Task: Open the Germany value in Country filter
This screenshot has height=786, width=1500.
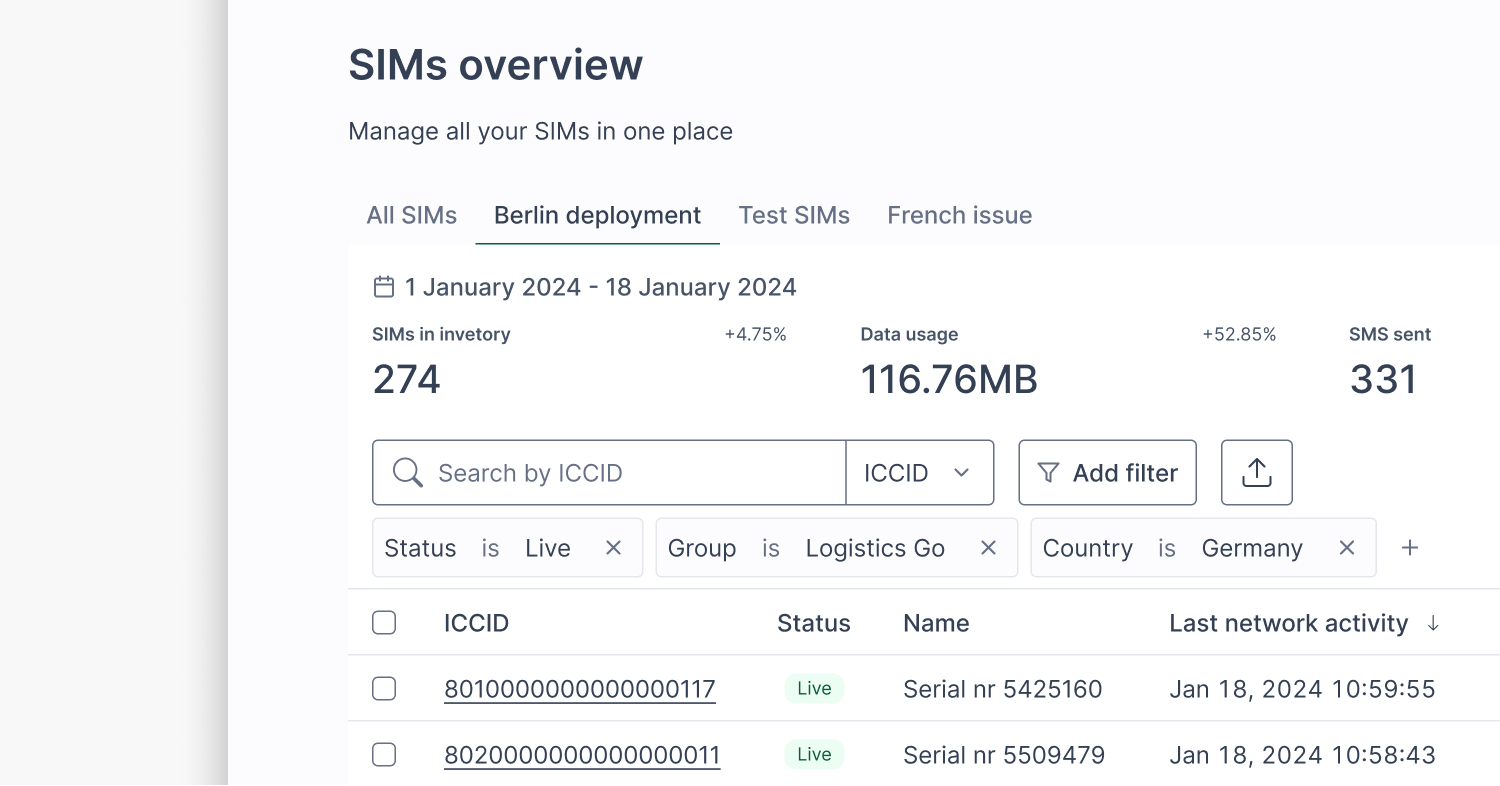Action: (x=1251, y=548)
